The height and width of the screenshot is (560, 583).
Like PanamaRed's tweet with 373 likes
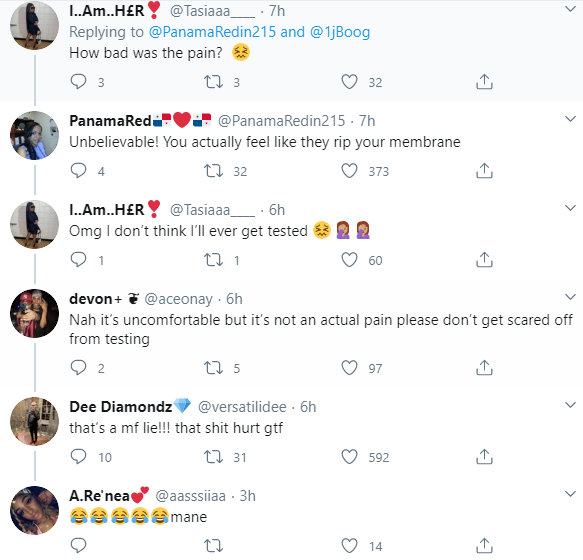coord(350,171)
